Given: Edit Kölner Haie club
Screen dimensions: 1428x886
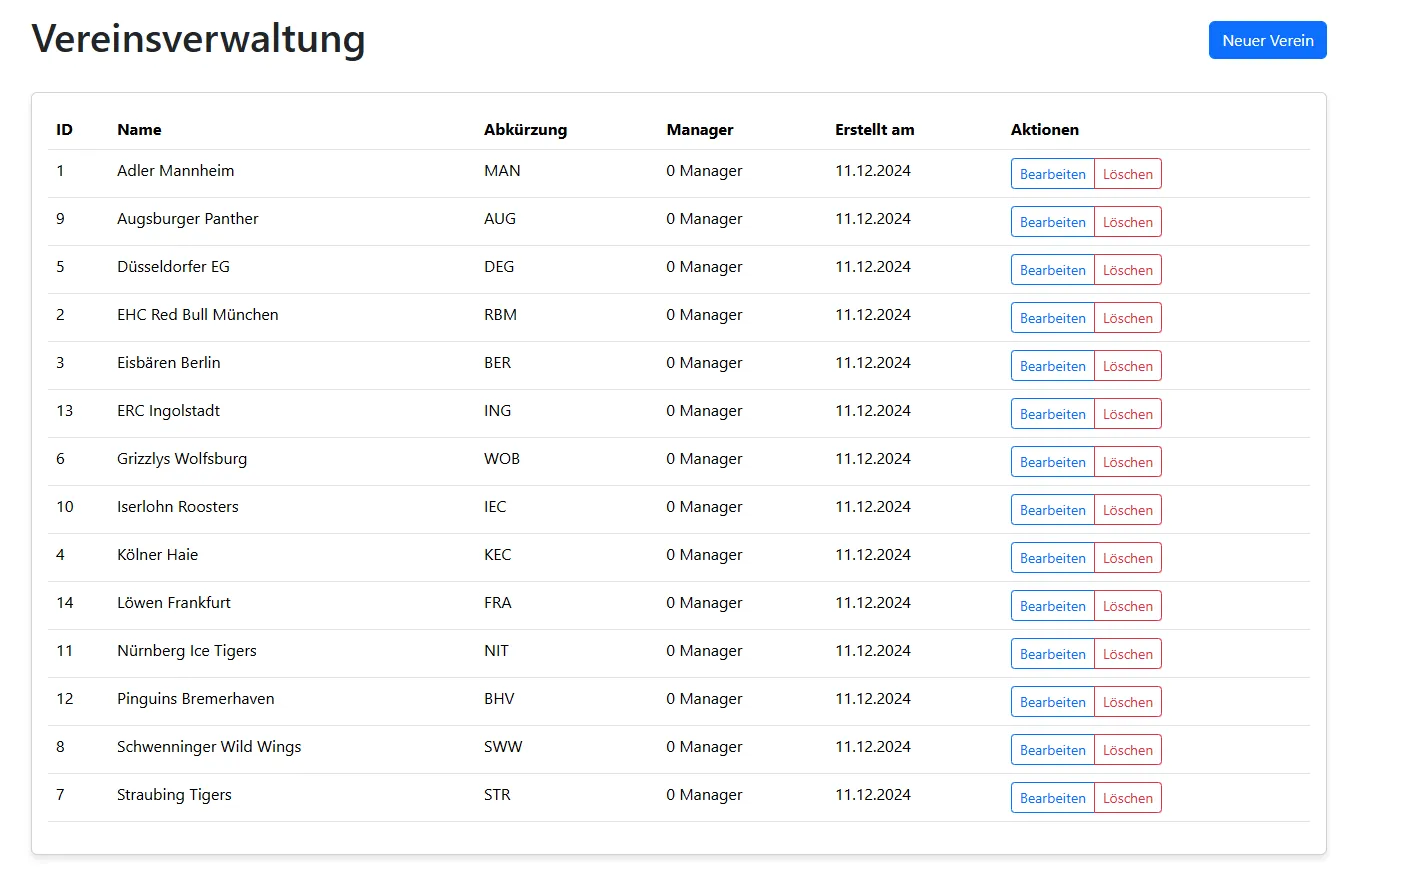Looking at the screenshot, I should (x=1052, y=558).
